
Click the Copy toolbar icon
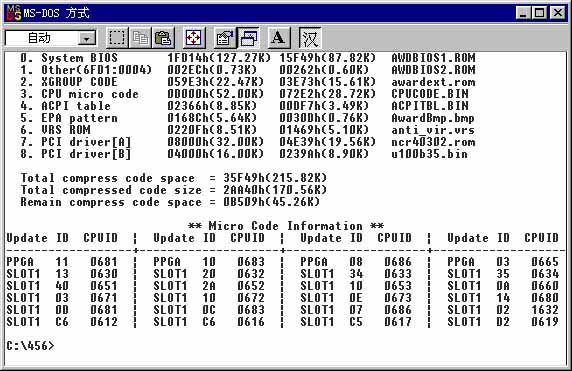[140, 38]
